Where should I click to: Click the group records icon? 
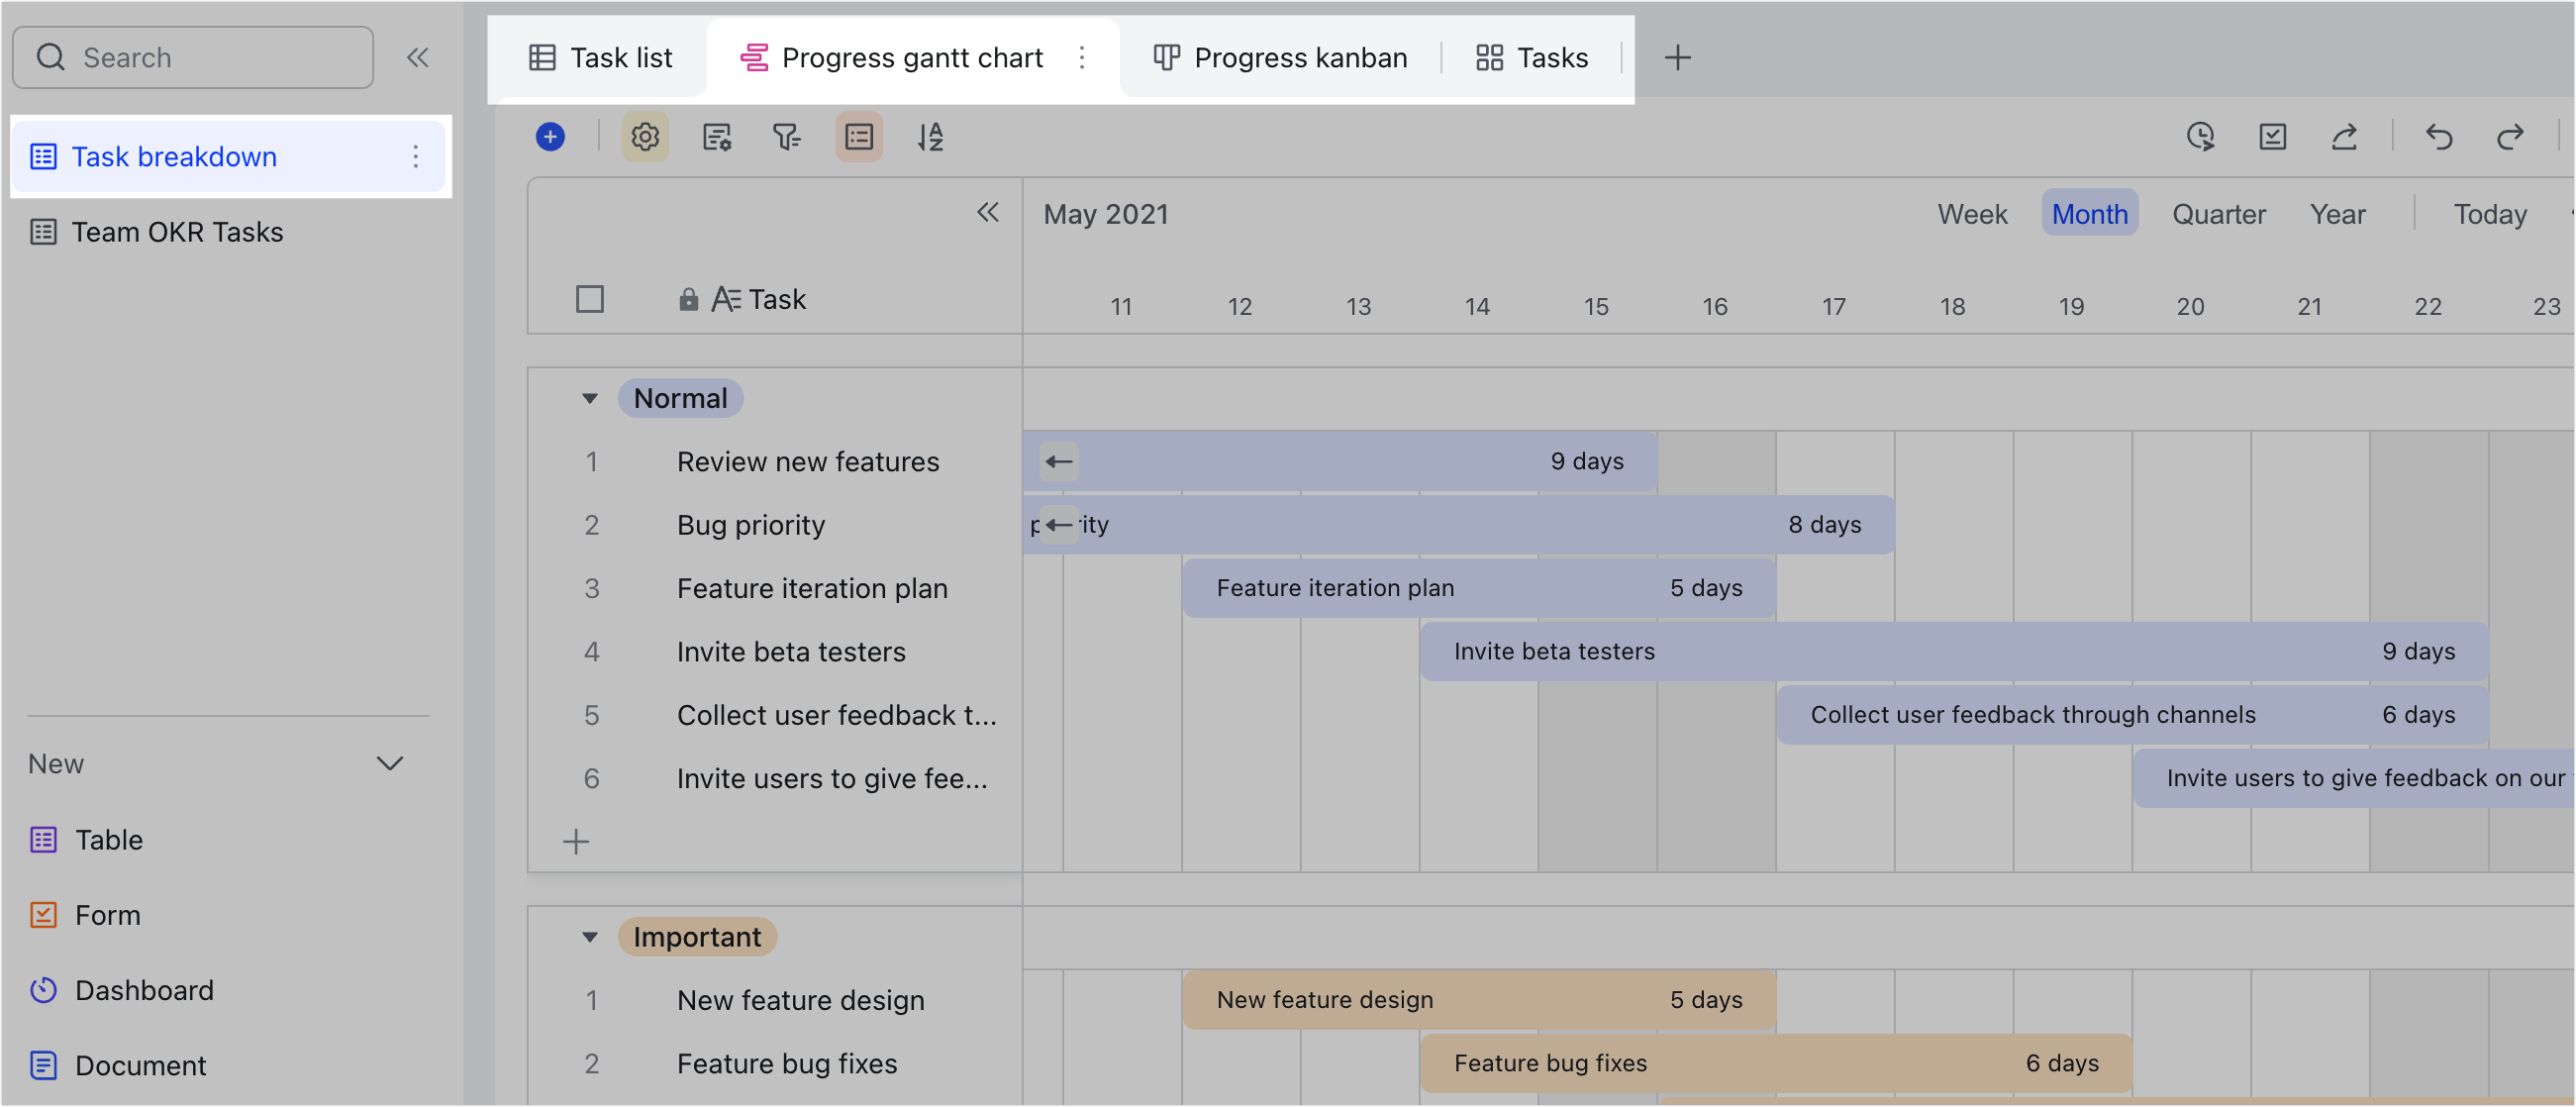tap(858, 137)
